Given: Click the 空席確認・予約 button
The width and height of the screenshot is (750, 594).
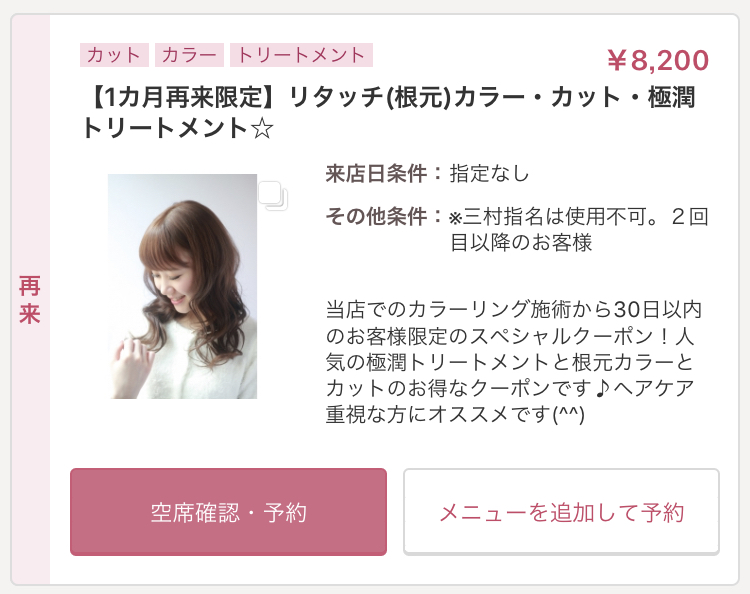Looking at the screenshot, I should (x=228, y=512).
